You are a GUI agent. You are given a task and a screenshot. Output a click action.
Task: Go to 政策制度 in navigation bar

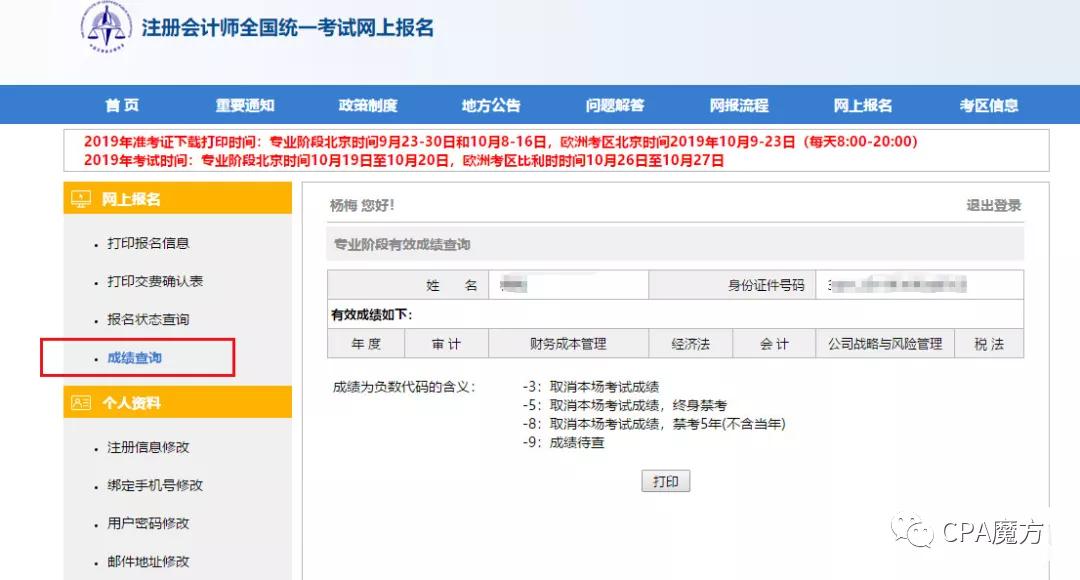coord(368,105)
